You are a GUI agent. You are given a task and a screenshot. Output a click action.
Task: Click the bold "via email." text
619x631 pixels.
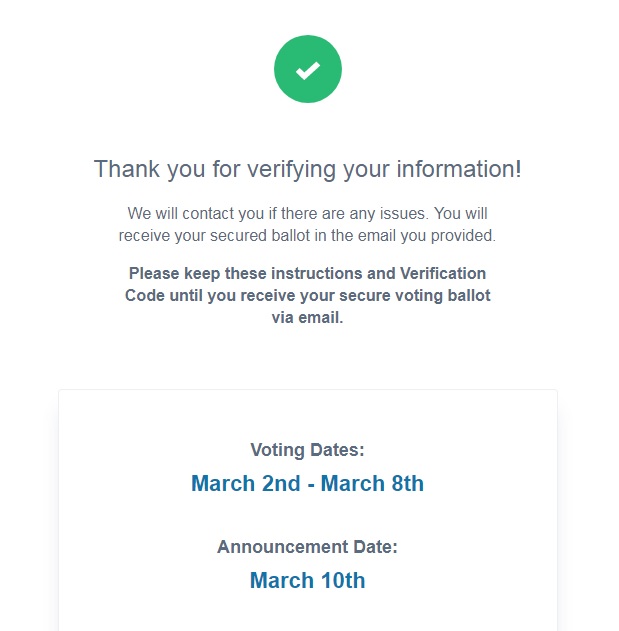point(307,318)
